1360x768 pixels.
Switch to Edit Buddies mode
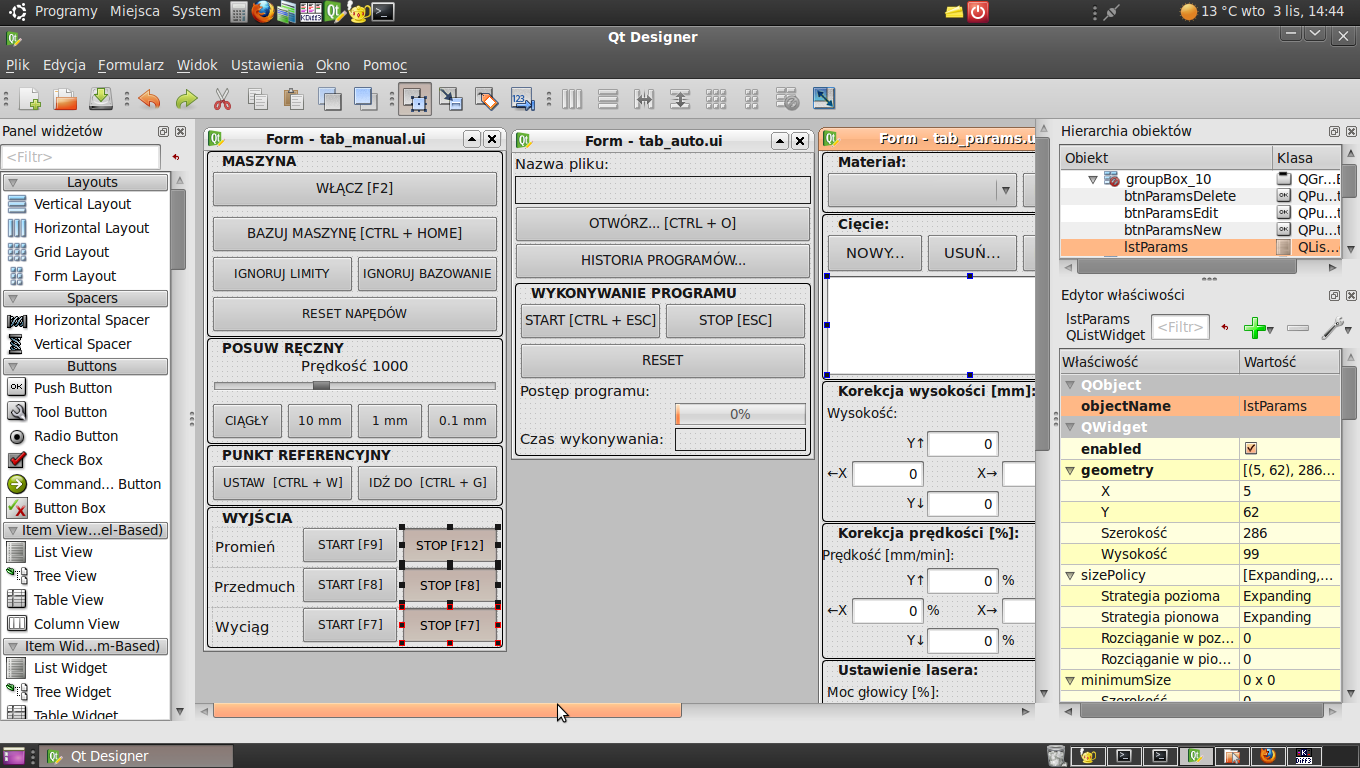point(487,99)
